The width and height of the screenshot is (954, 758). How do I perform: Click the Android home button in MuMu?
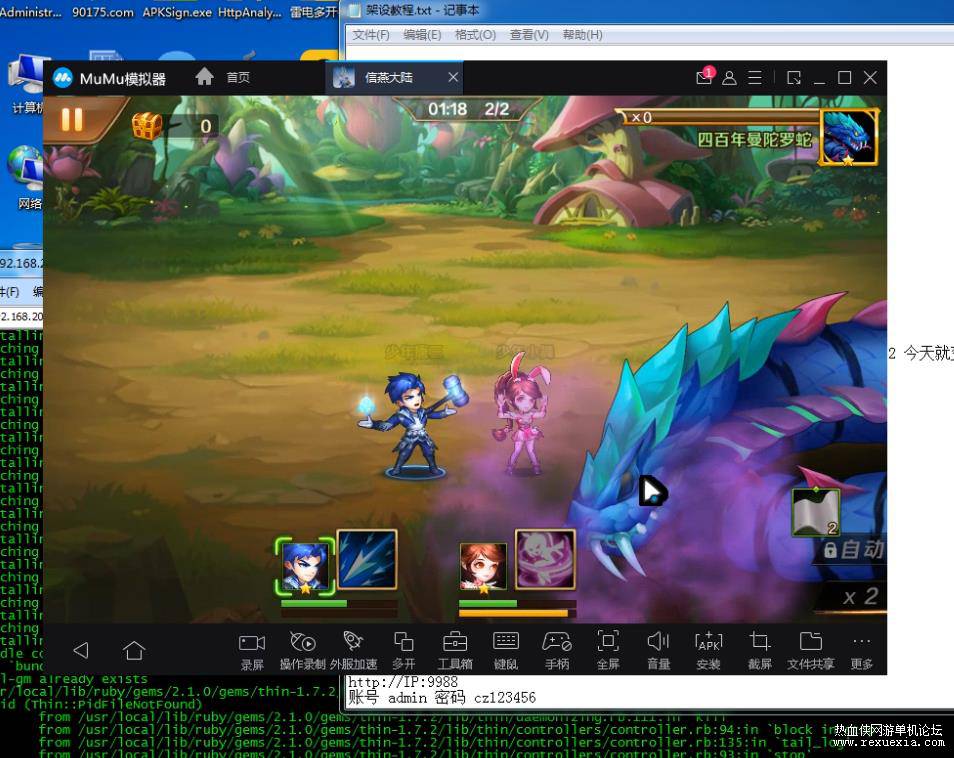(x=134, y=650)
